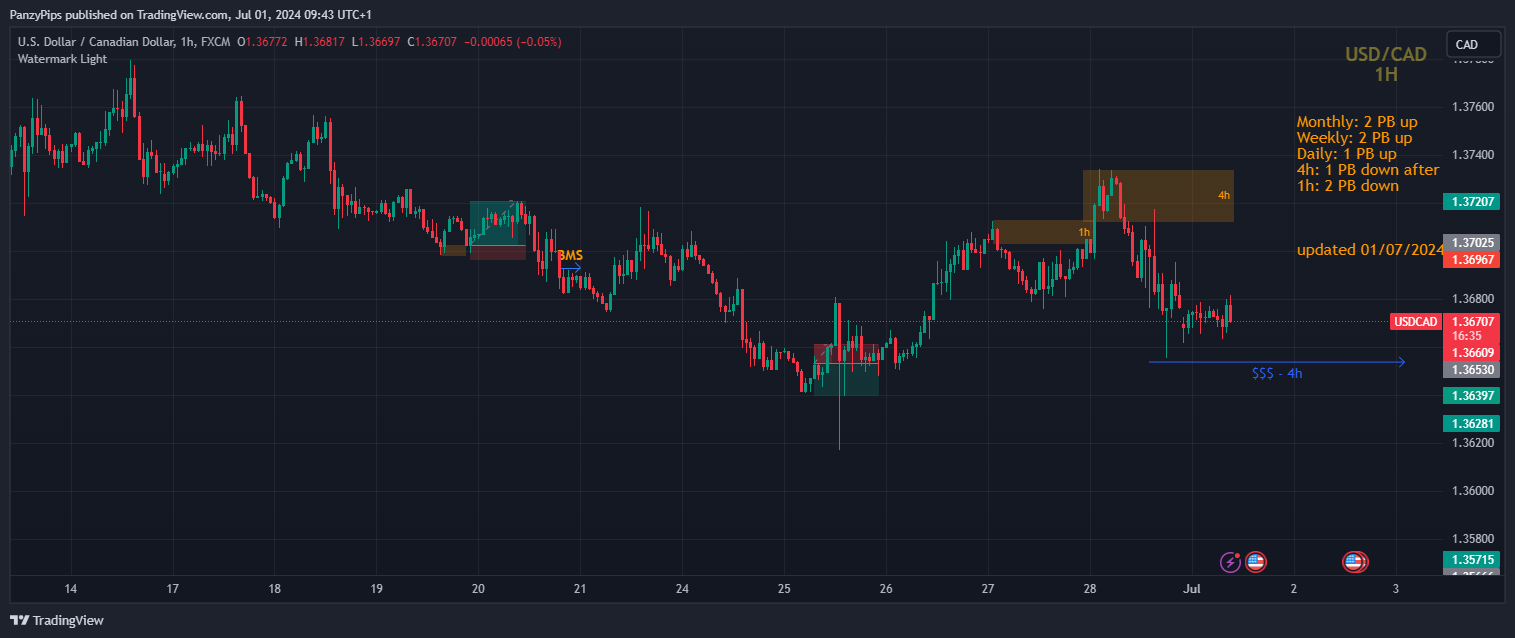Click the 28 date on time axis

click(1090, 588)
